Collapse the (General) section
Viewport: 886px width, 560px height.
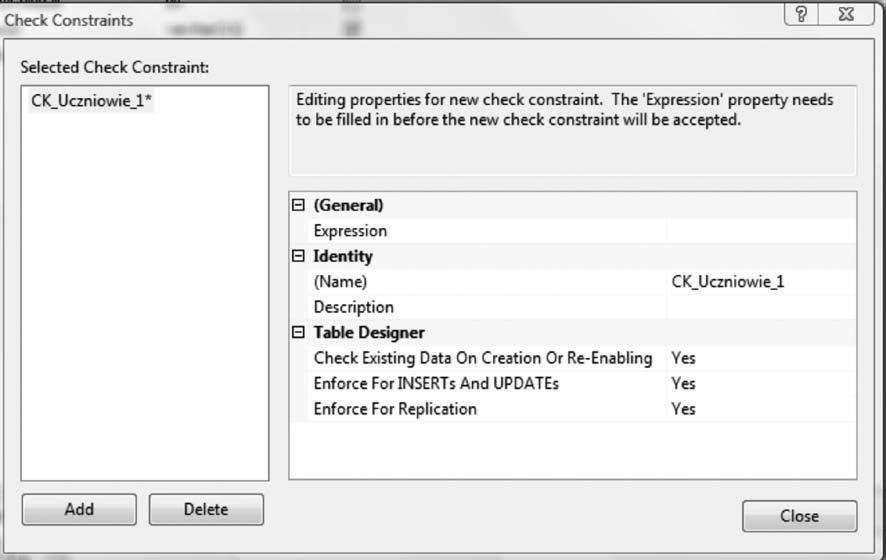(298, 205)
